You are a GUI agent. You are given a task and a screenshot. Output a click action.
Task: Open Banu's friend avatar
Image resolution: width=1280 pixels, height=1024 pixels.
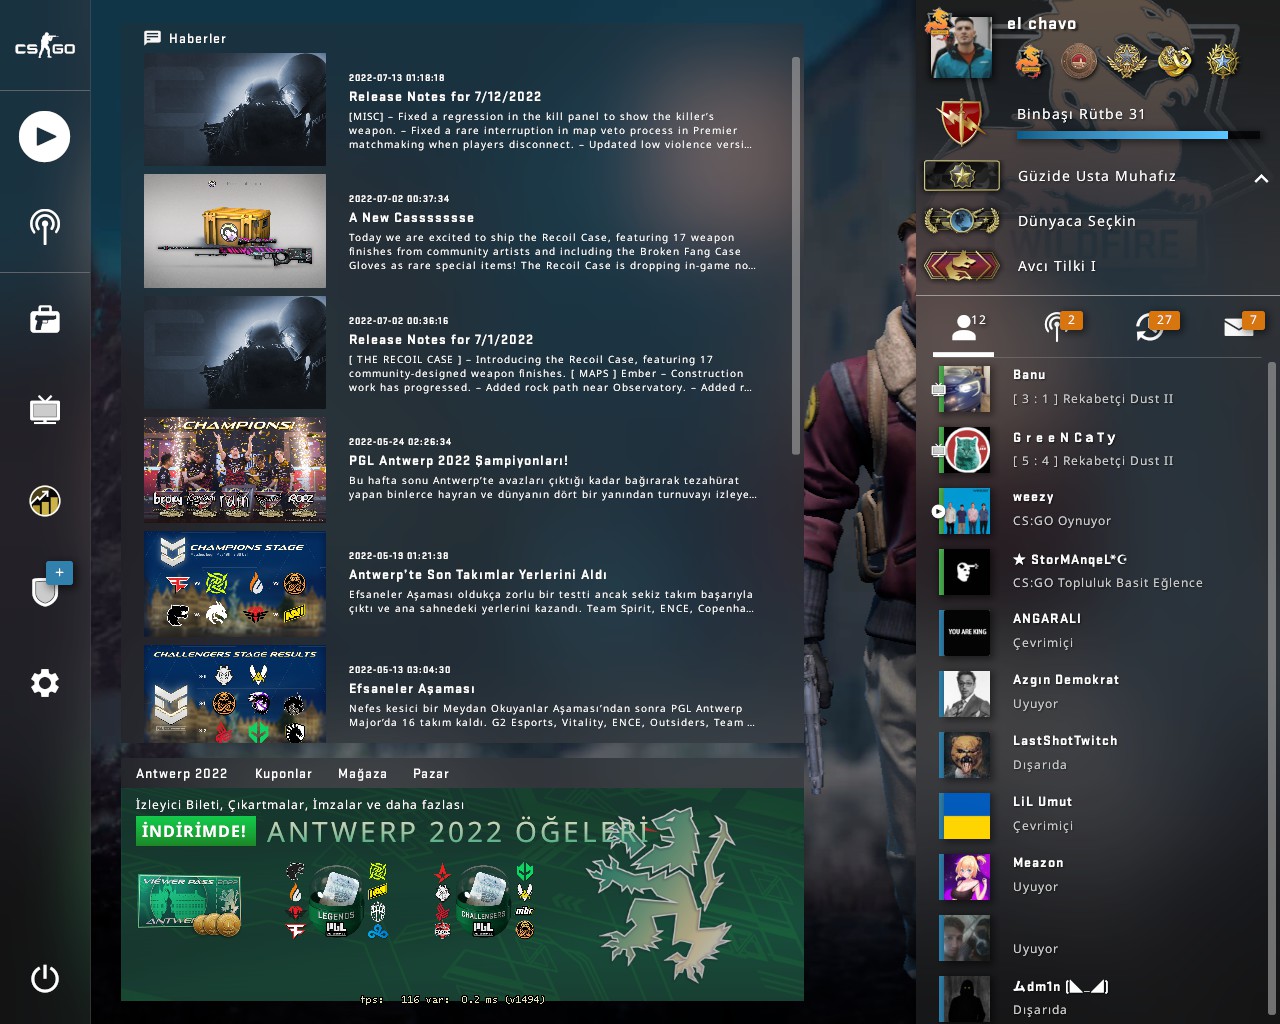[965, 389]
